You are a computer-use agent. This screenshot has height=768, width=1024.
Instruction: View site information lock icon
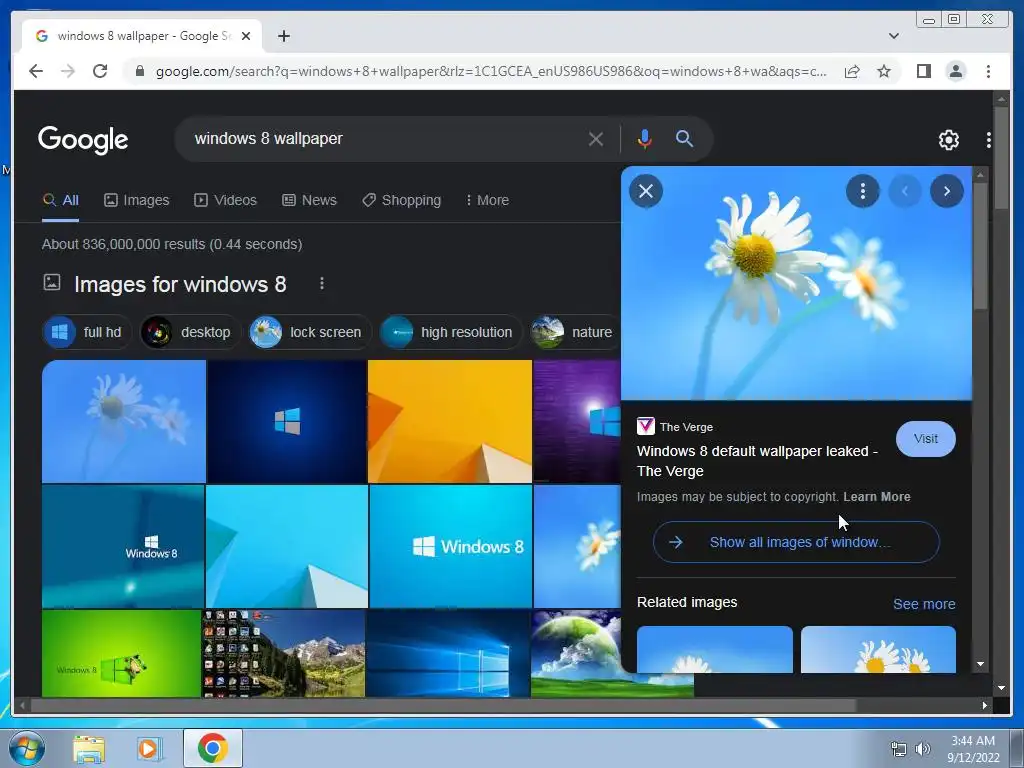click(x=139, y=71)
